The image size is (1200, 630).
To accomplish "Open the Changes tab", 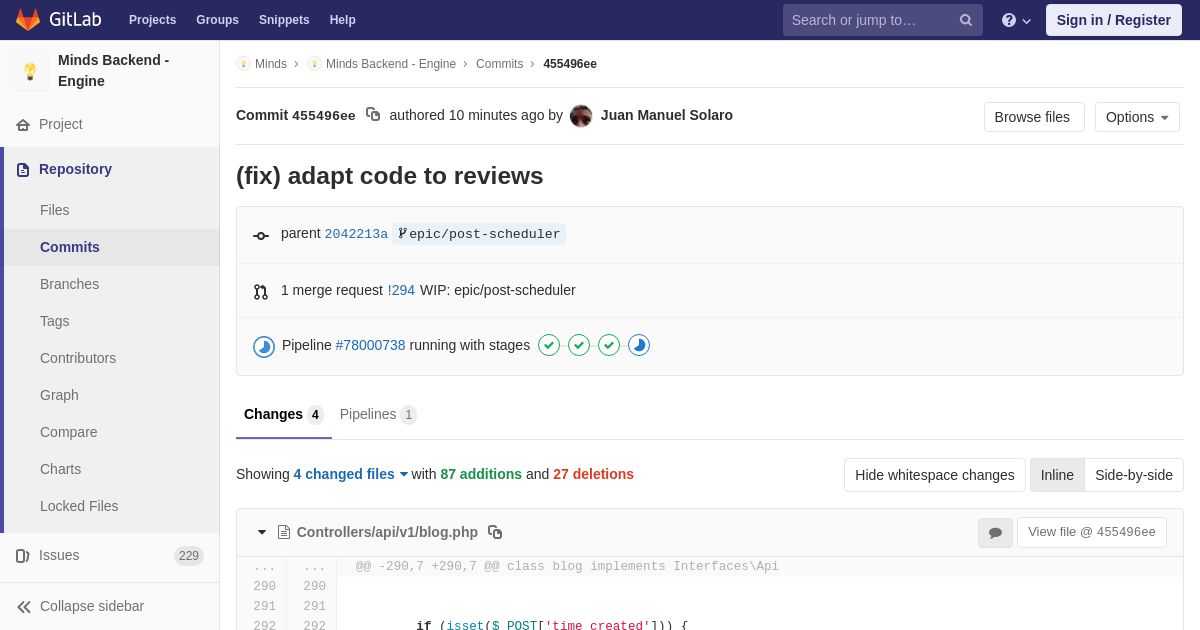I will coord(284,415).
